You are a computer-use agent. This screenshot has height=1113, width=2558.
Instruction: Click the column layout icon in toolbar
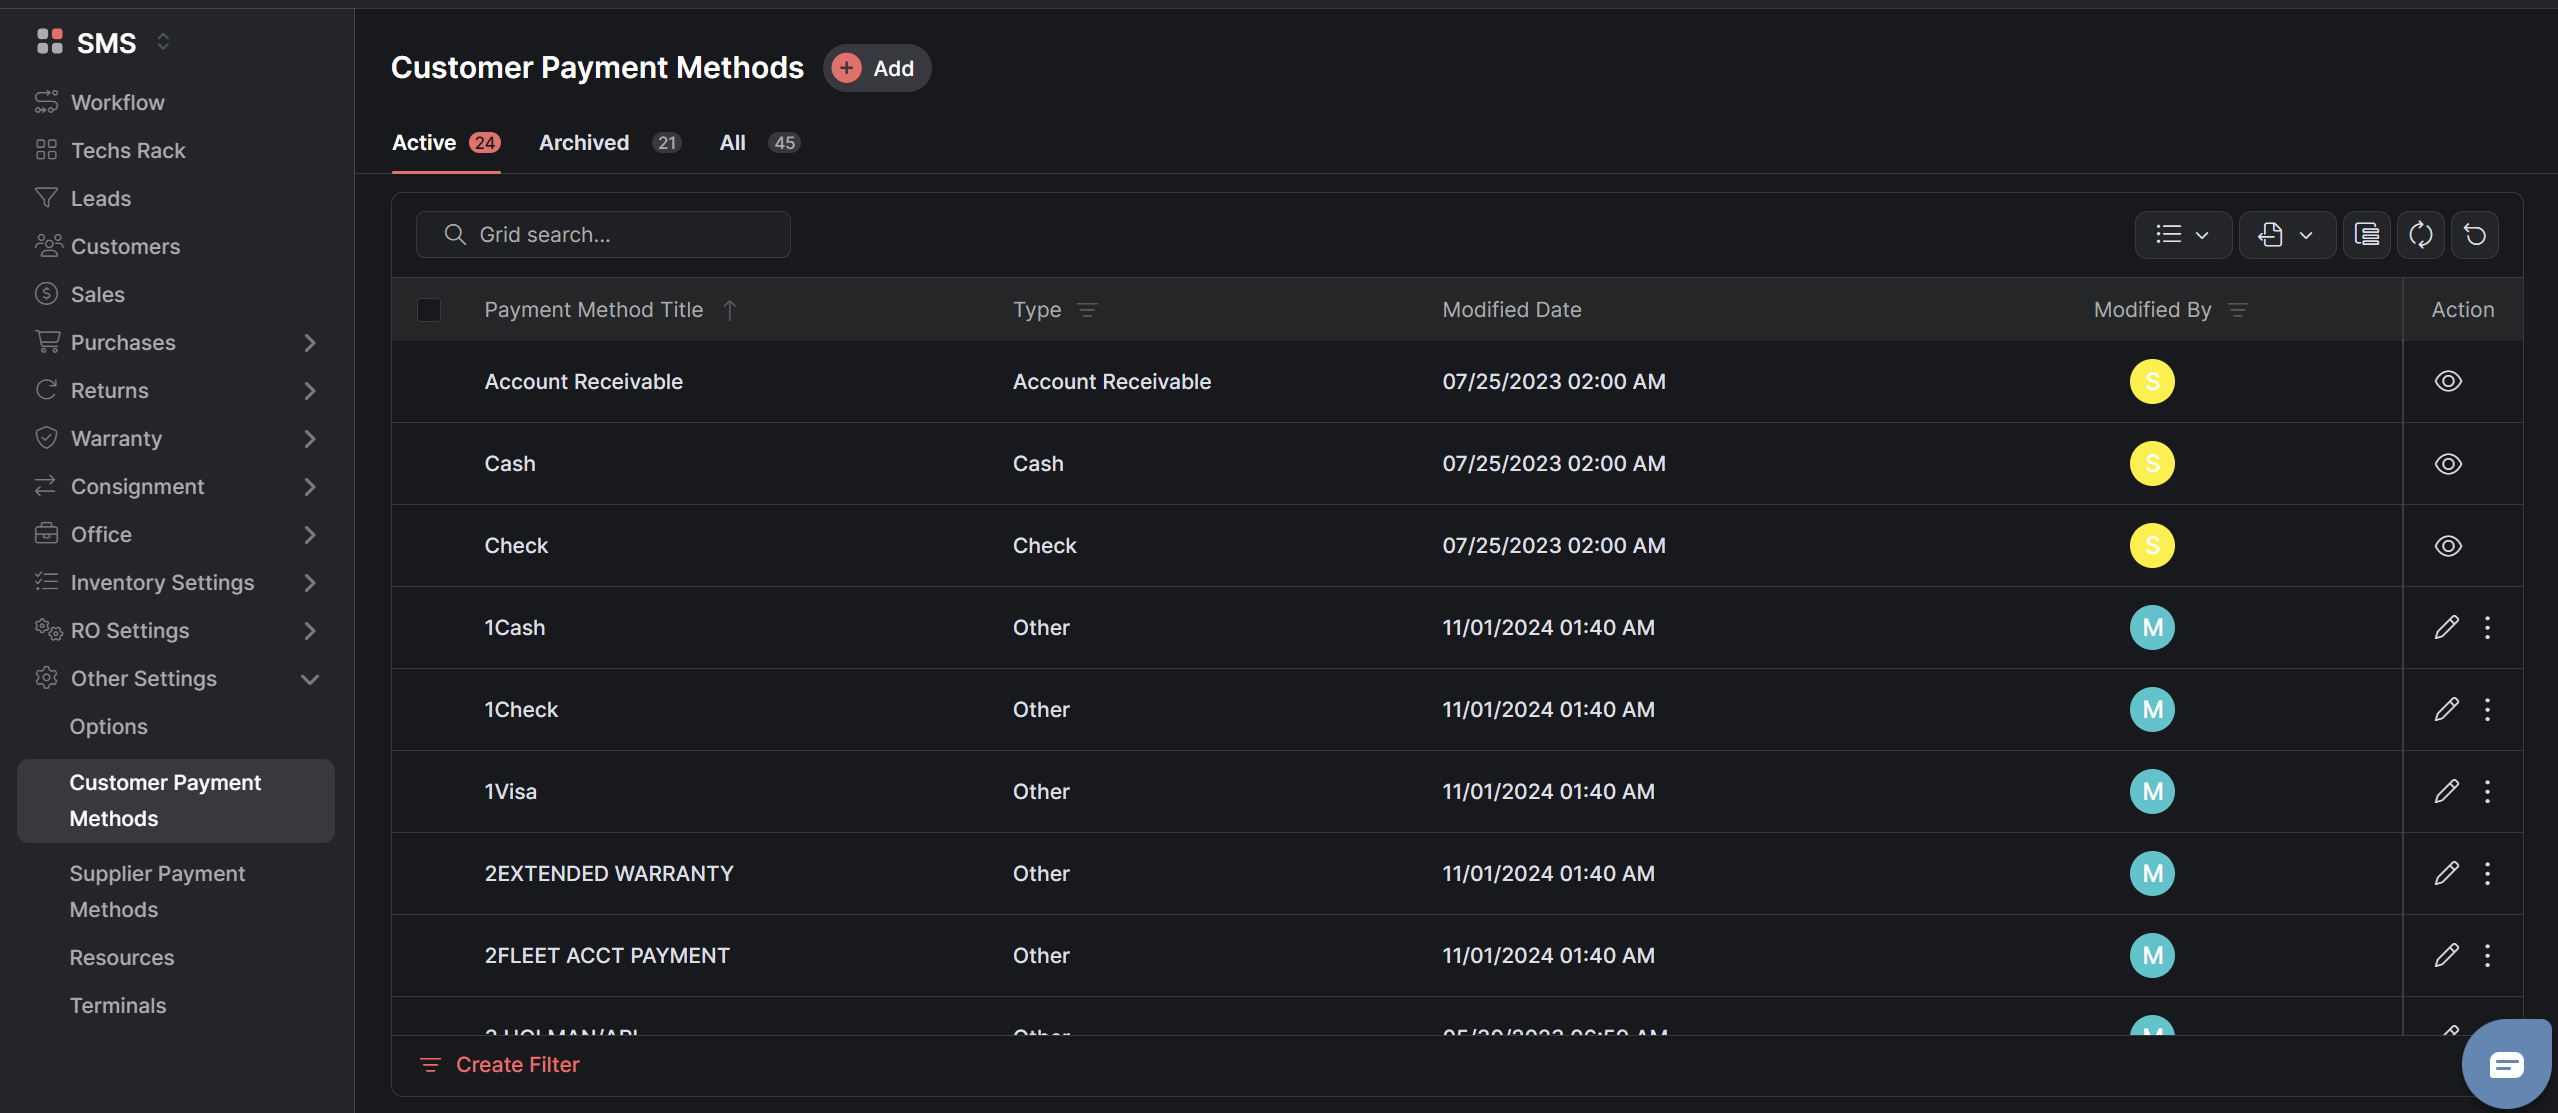2366,235
